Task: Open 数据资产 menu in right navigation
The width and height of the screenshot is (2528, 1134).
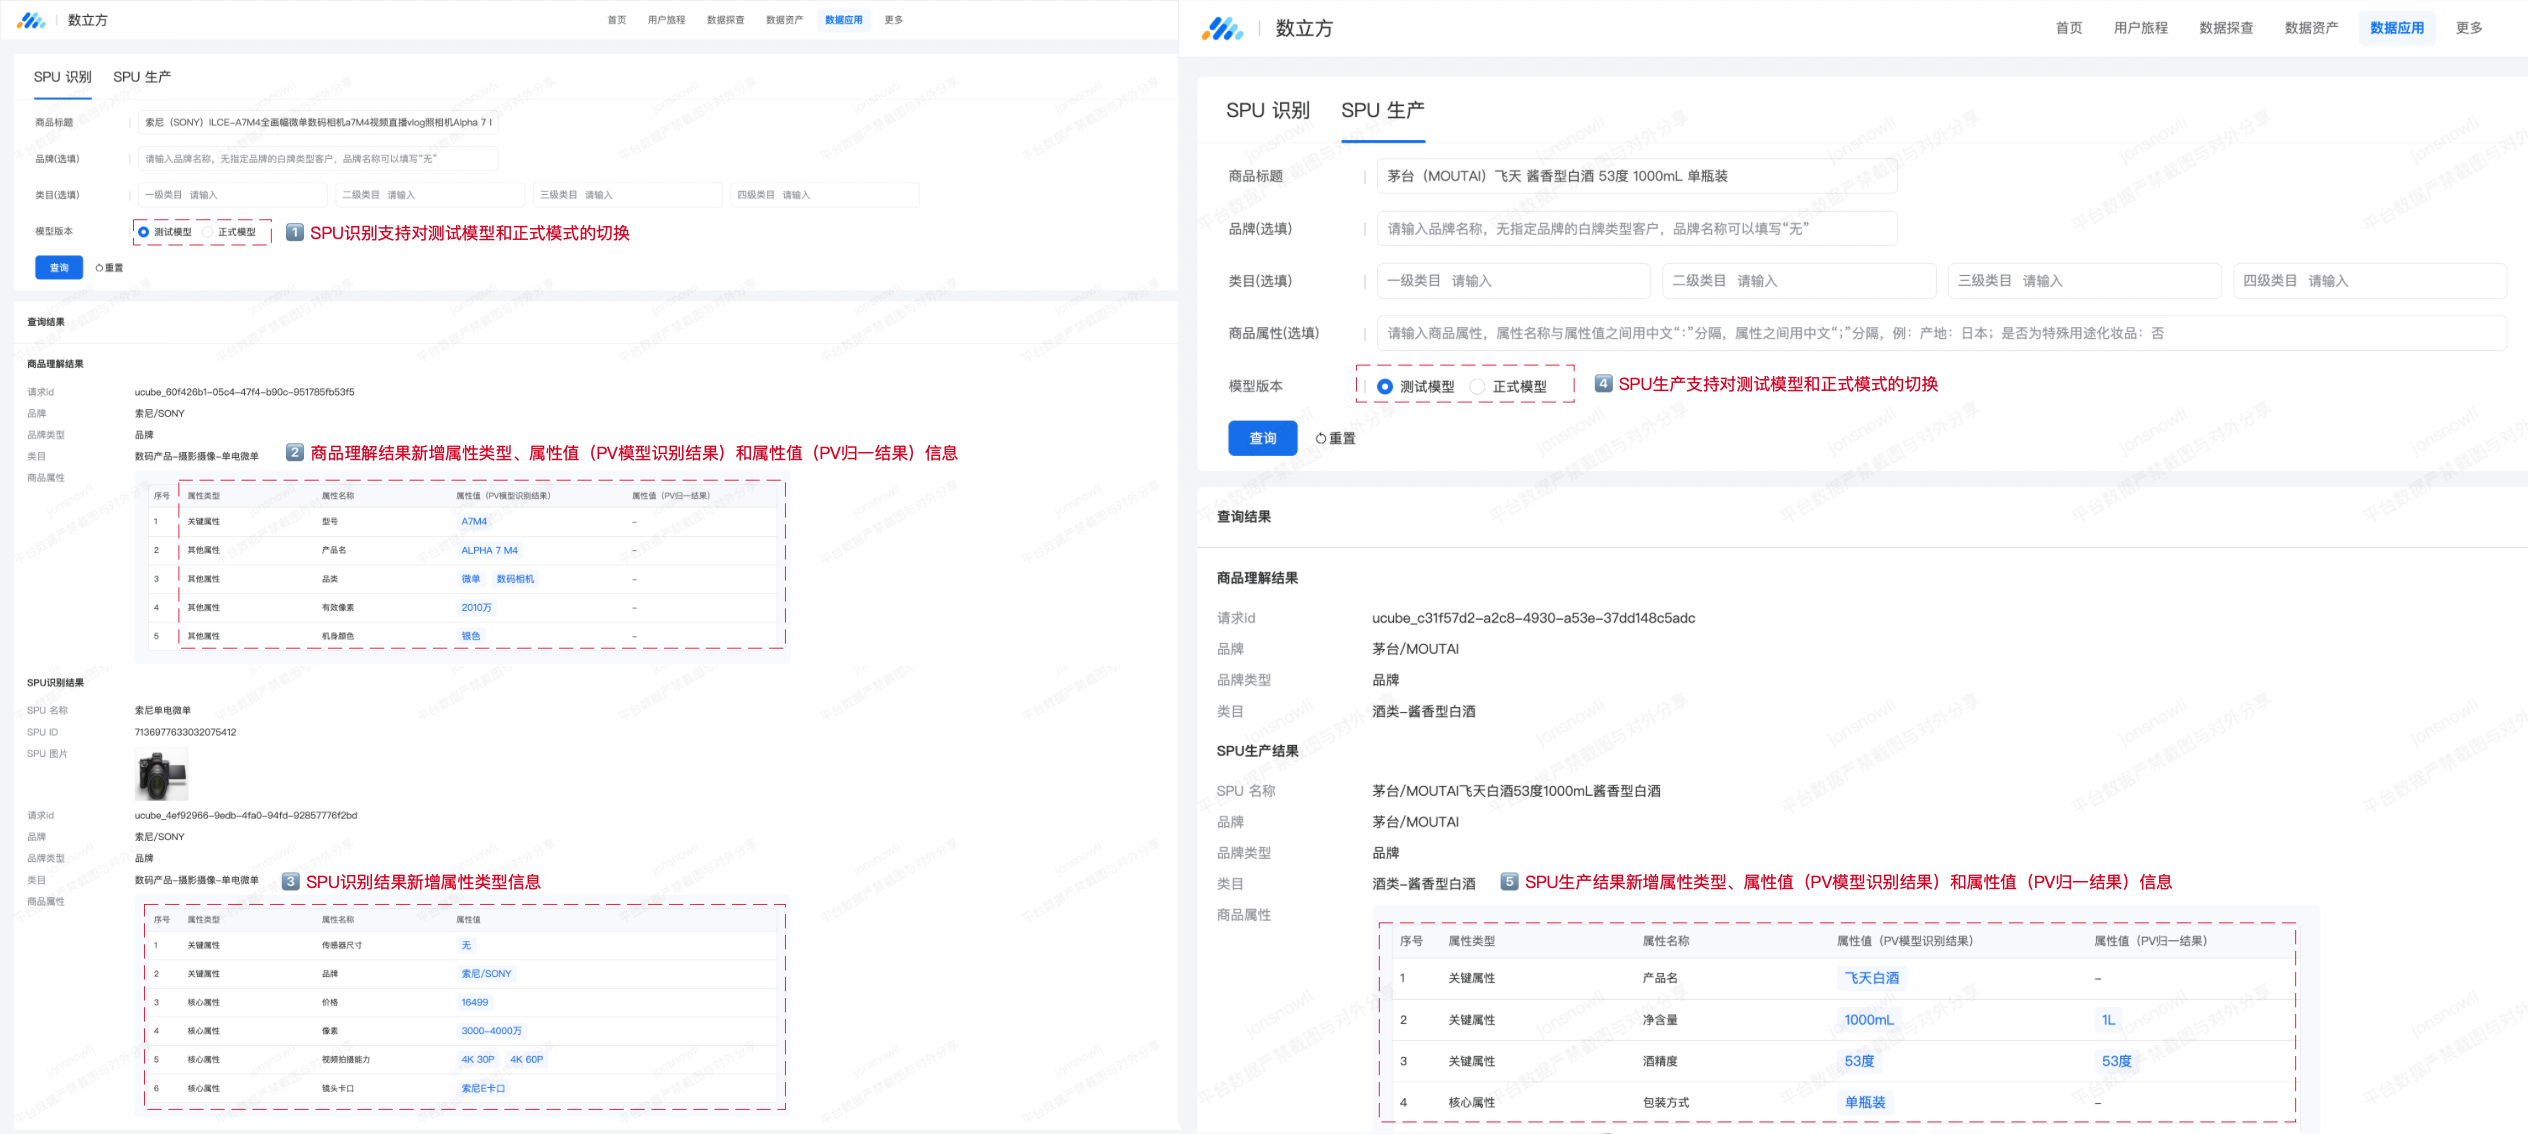Action: (x=2311, y=28)
